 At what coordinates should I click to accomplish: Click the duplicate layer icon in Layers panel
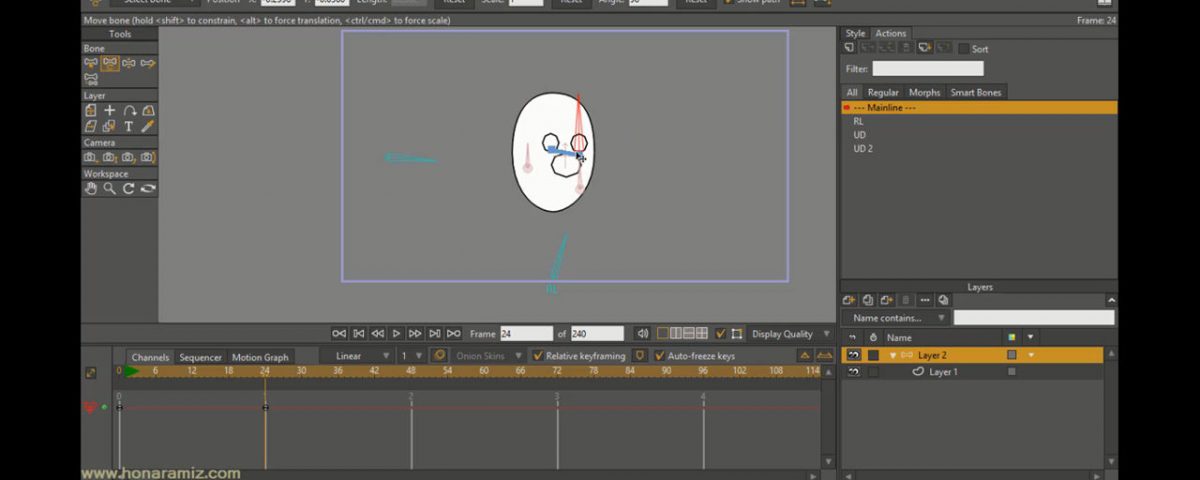pos(868,300)
